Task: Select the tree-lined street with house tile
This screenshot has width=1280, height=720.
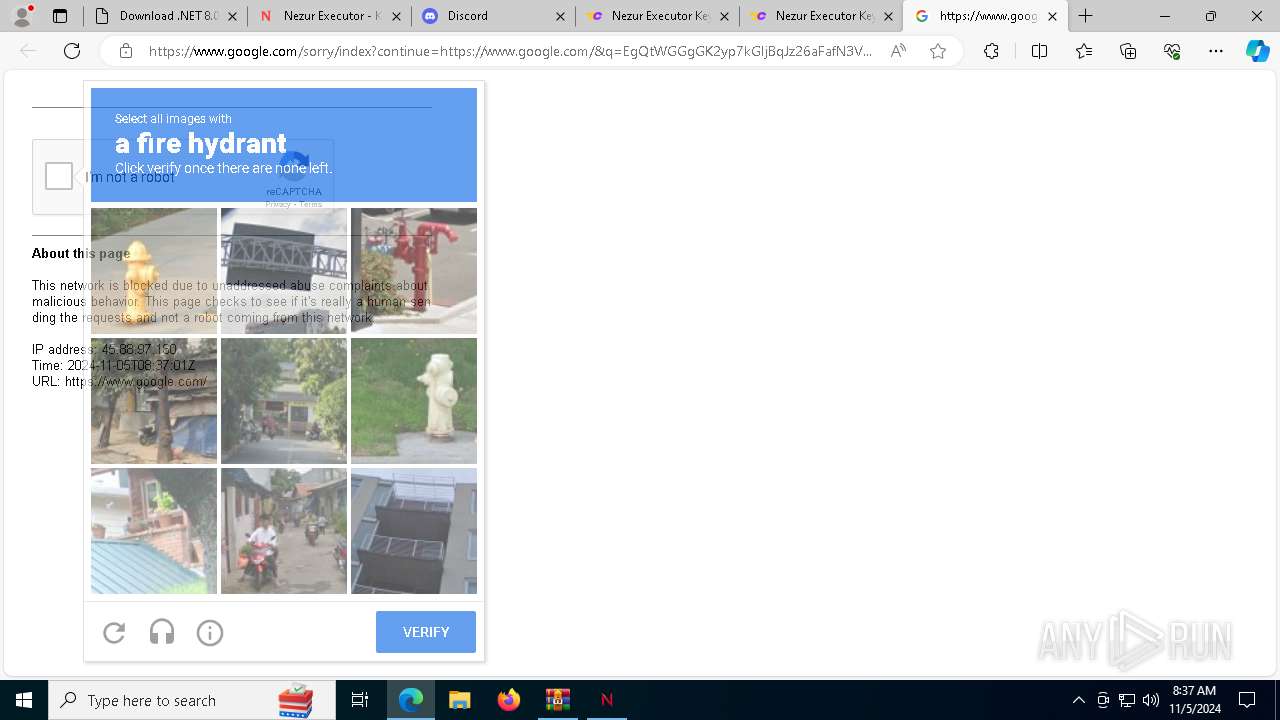Action: click(284, 401)
